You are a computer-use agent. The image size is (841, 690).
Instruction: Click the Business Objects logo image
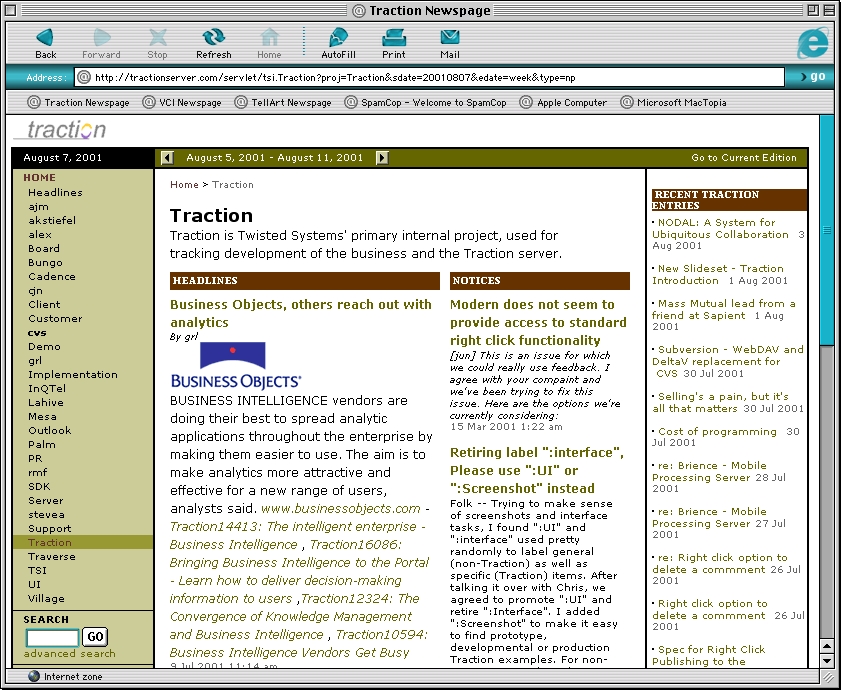pos(235,365)
